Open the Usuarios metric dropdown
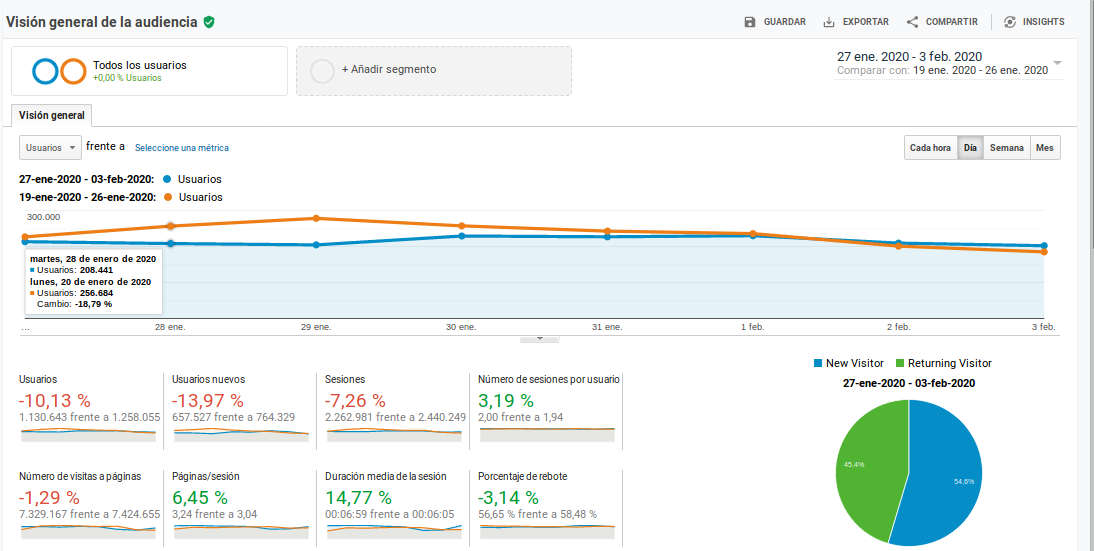1094x551 pixels. (51, 148)
